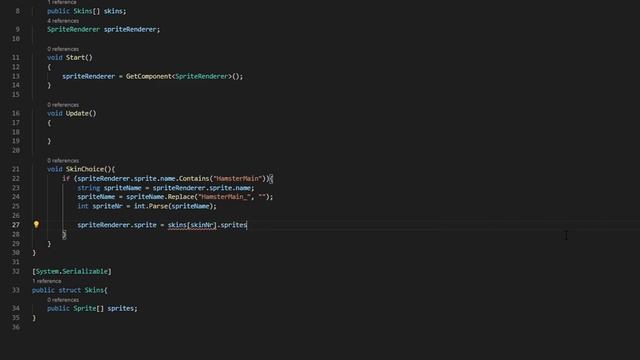This screenshot has width=640, height=360.
Task: Click 'SpriteRenderer' type on line 9
Action: (73, 29)
